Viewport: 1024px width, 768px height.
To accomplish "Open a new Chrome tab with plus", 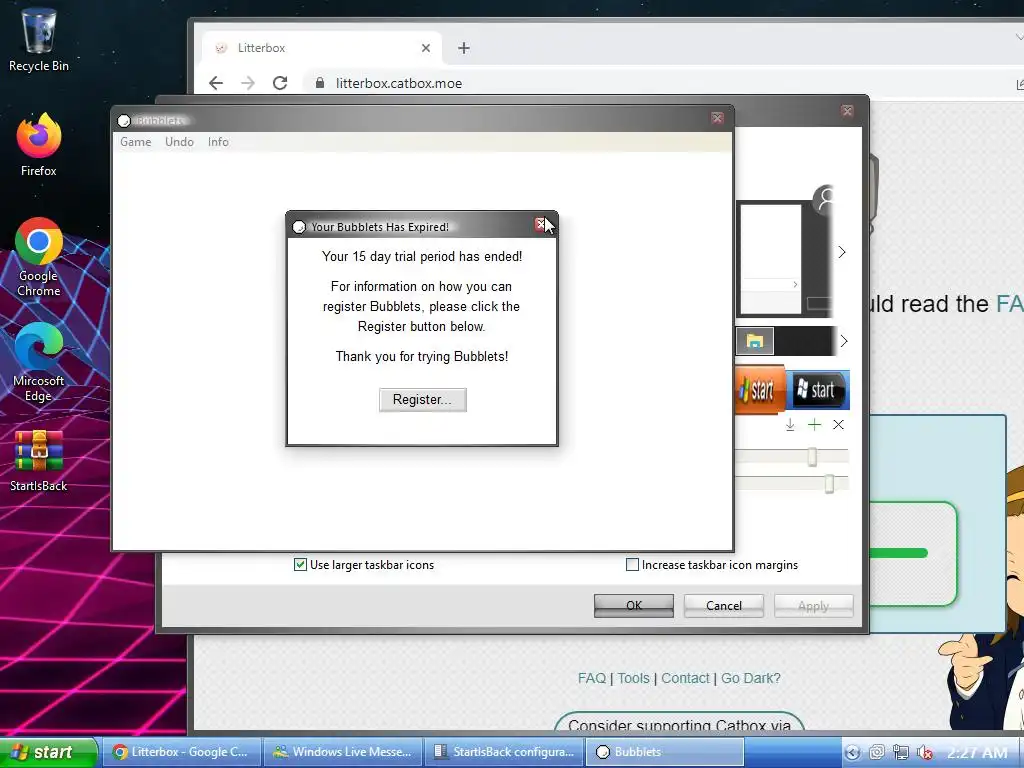I will pos(464,48).
